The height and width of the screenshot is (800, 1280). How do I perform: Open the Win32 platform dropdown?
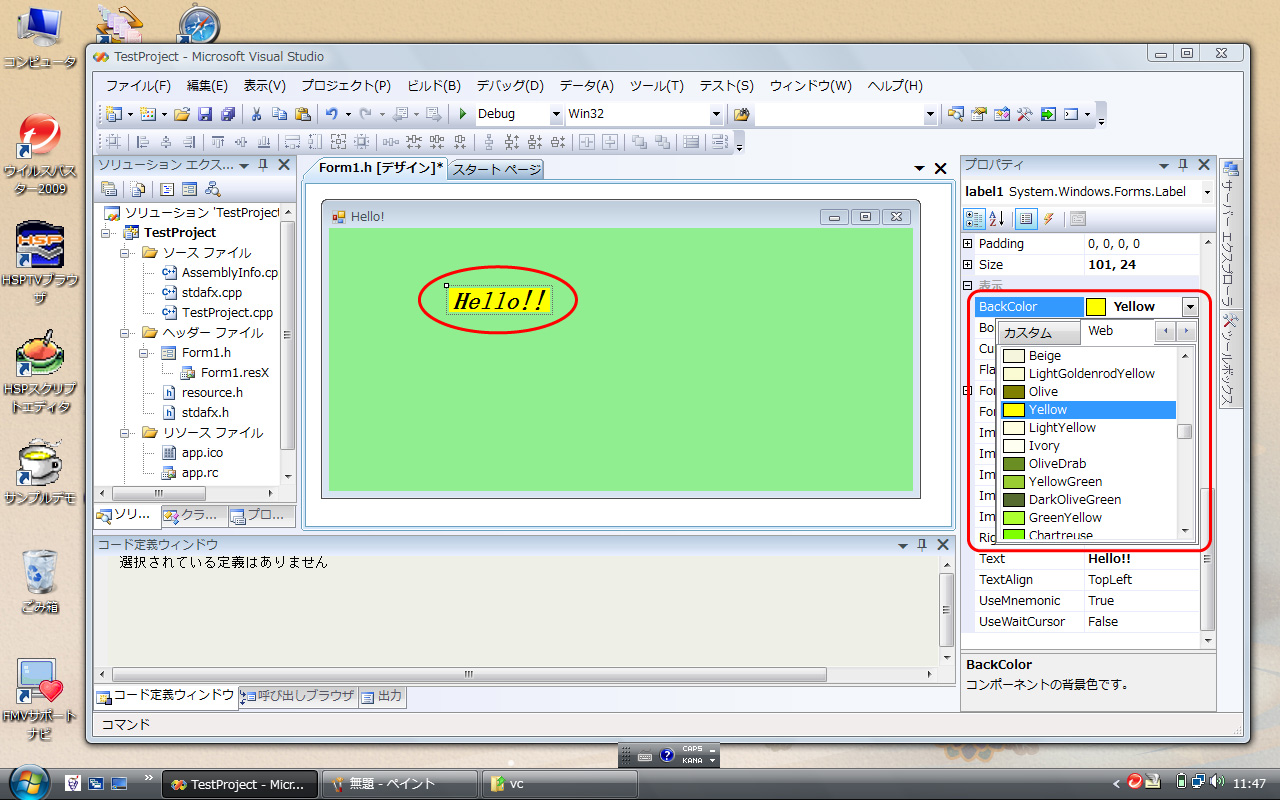coord(716,114)
